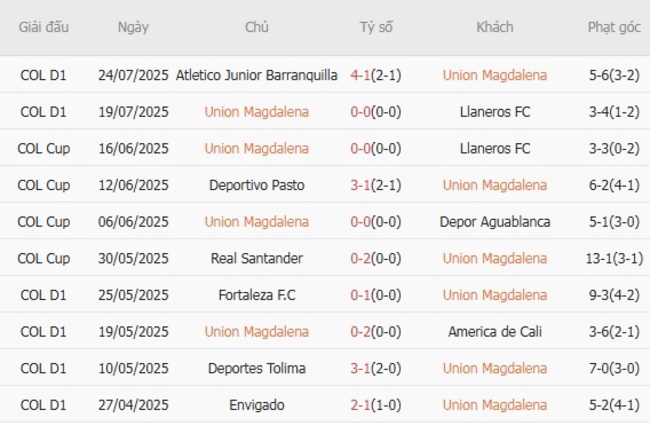Select Fortaleza F.C home team
Viewport: 650px width, 426px height.
pos(257,295)
